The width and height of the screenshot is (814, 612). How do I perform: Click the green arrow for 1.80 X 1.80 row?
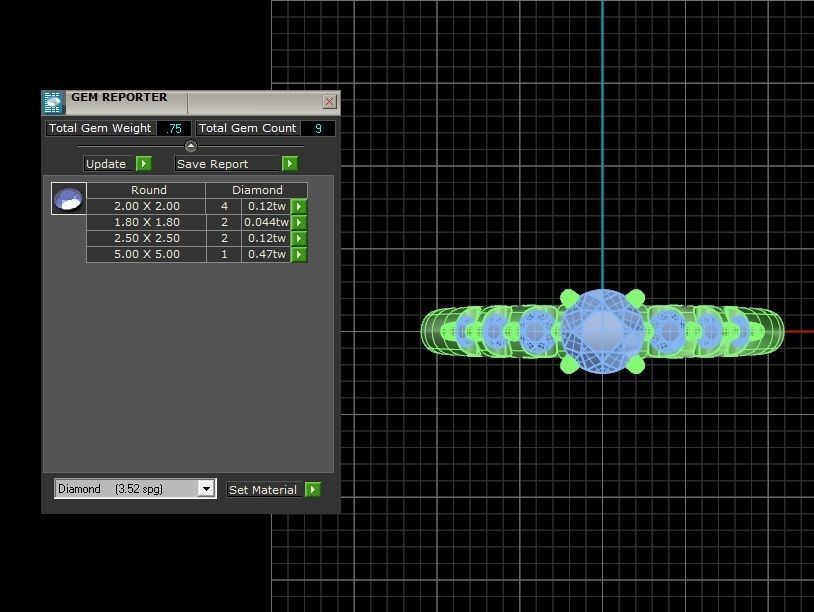pyautogui.click(x=299, y=222)
